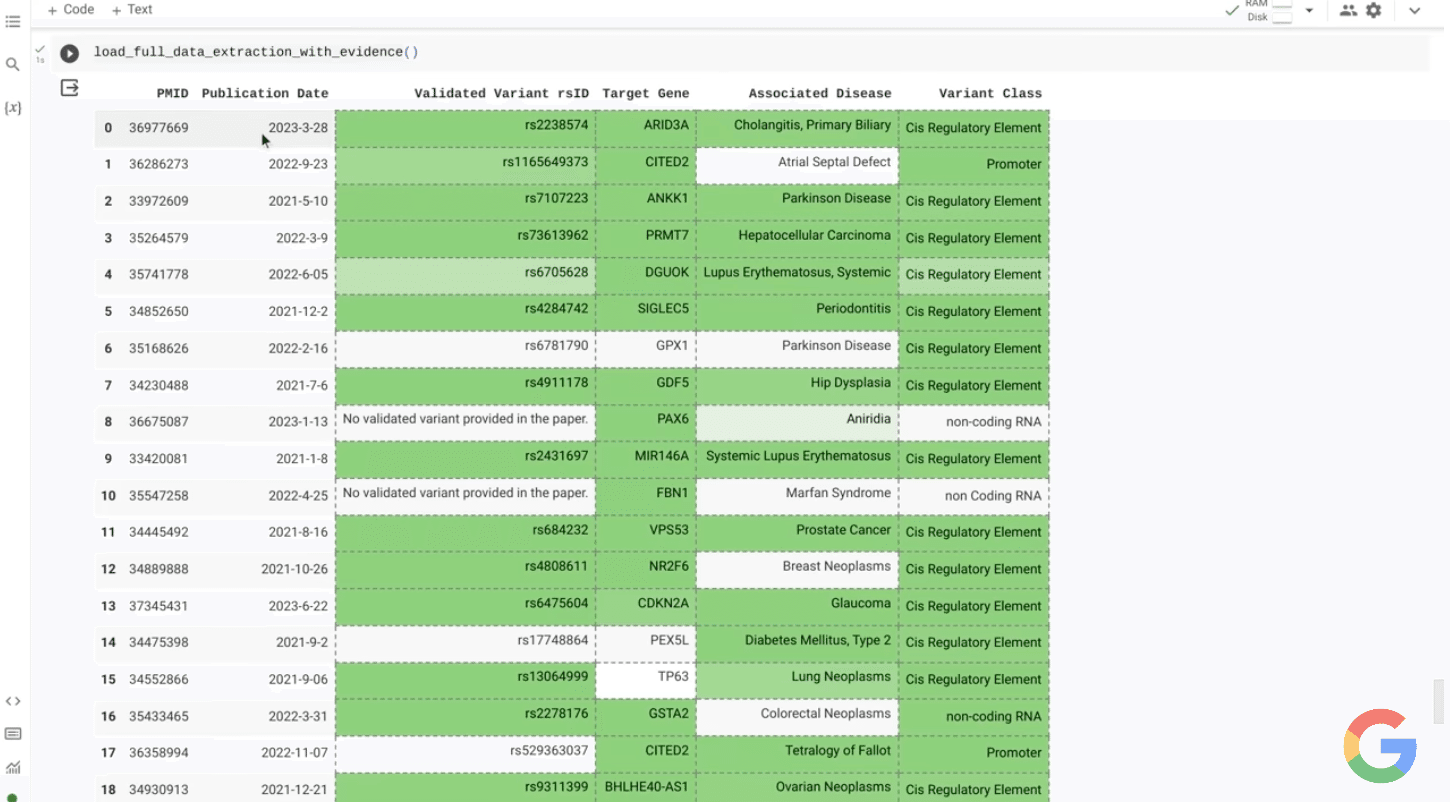Open the code snippets panel
The width and height of the screenshot is (1450, 802).
[x=13, y=701]
